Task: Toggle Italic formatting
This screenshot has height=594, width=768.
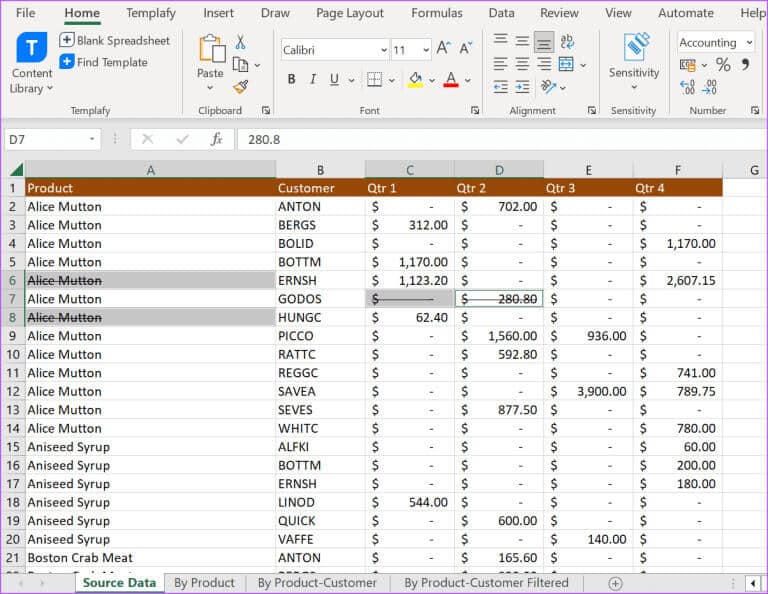Action: pos(312,80)
